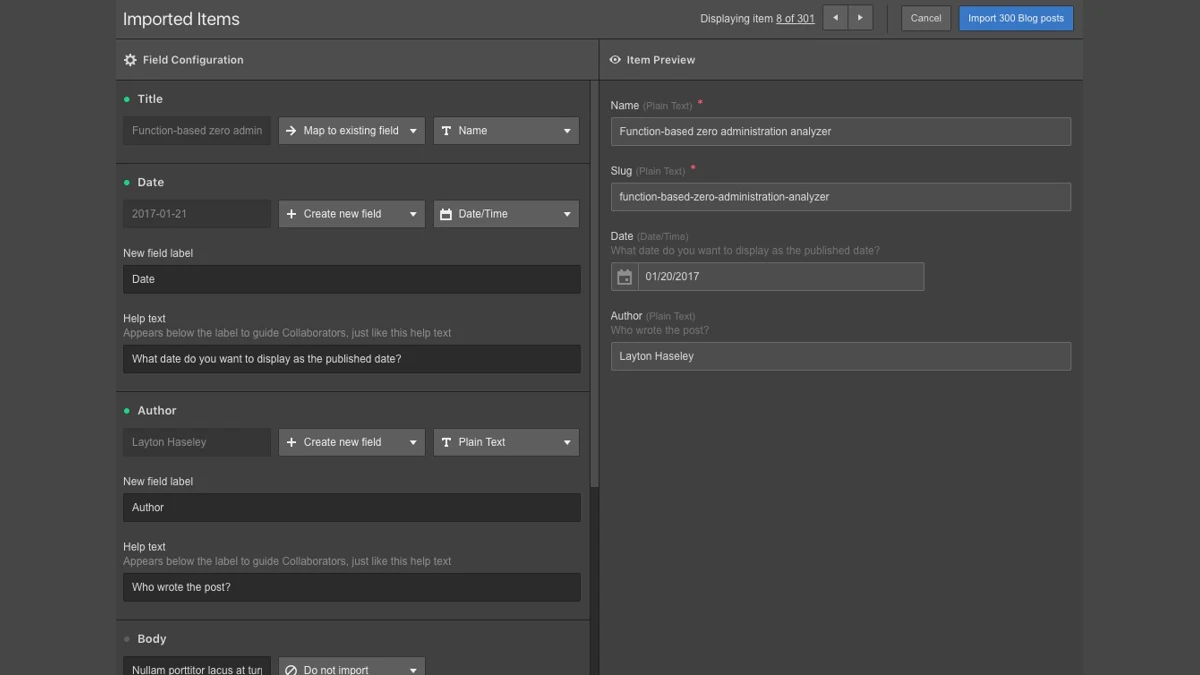This screenshot has height=675, width=1200.
Task: Click the green status dot beside Date
Action: click(127, 183)
